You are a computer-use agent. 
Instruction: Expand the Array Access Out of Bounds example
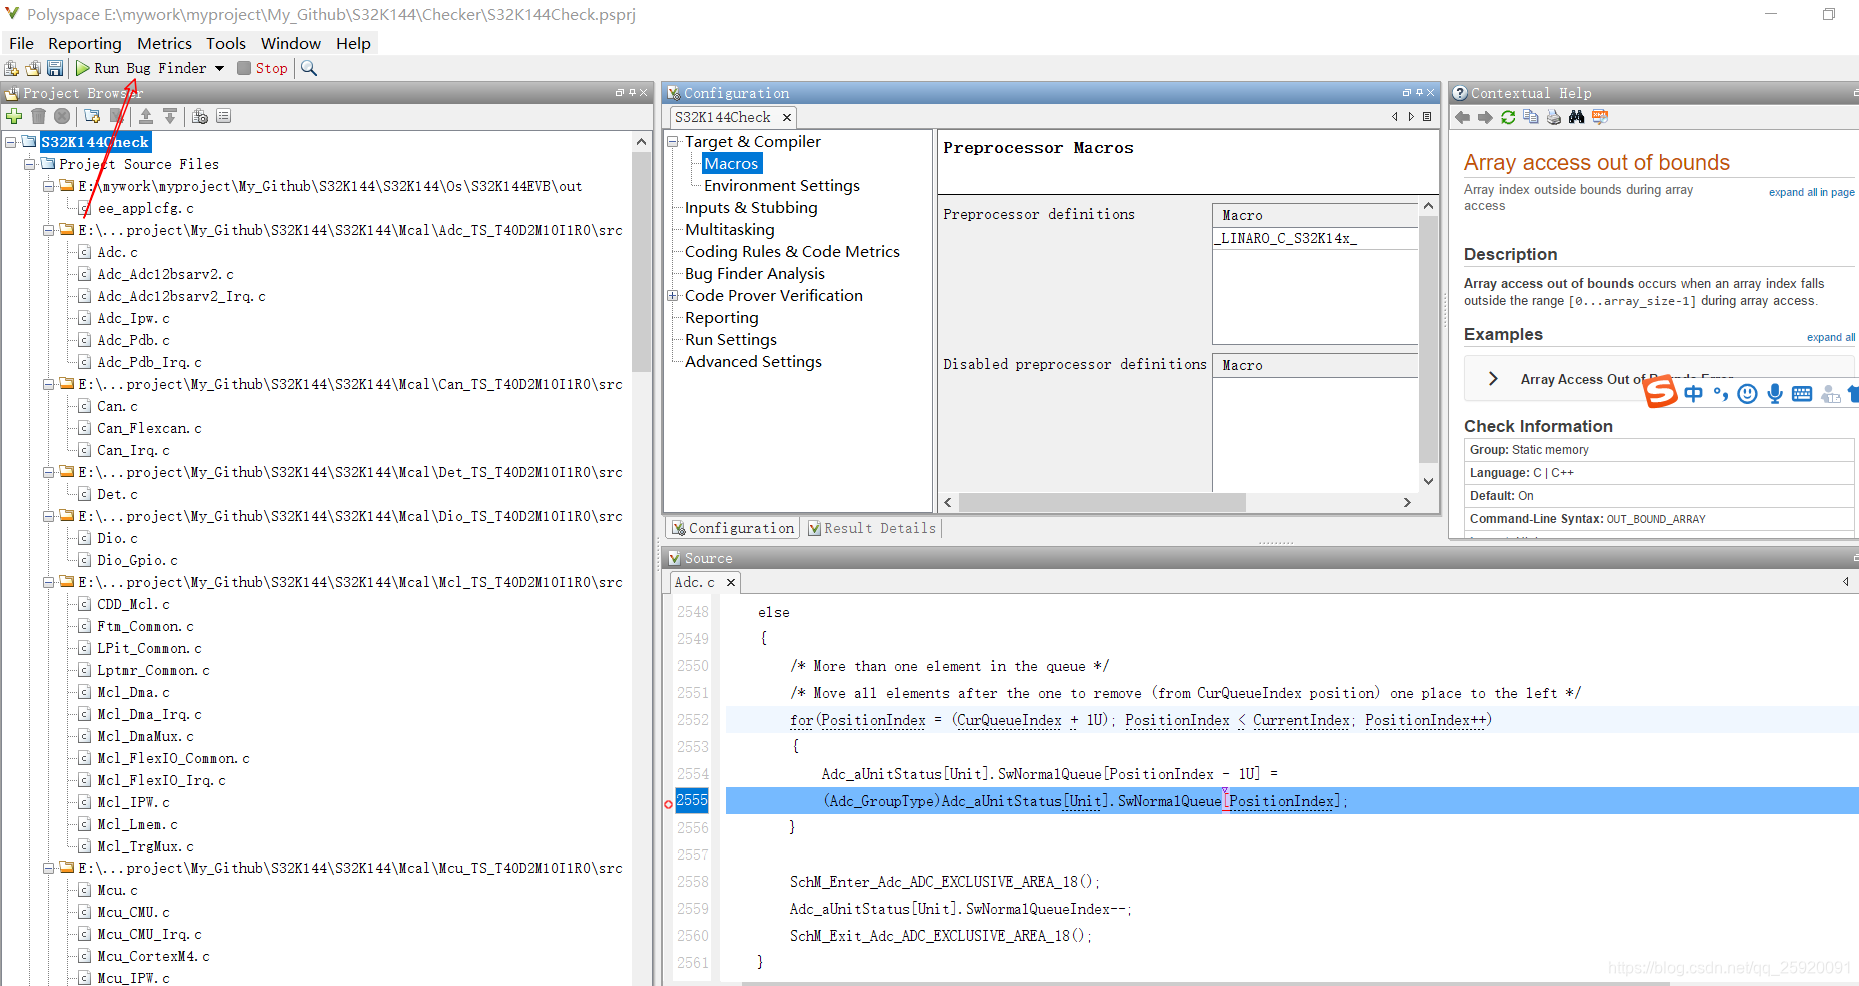coord(1493,379)
